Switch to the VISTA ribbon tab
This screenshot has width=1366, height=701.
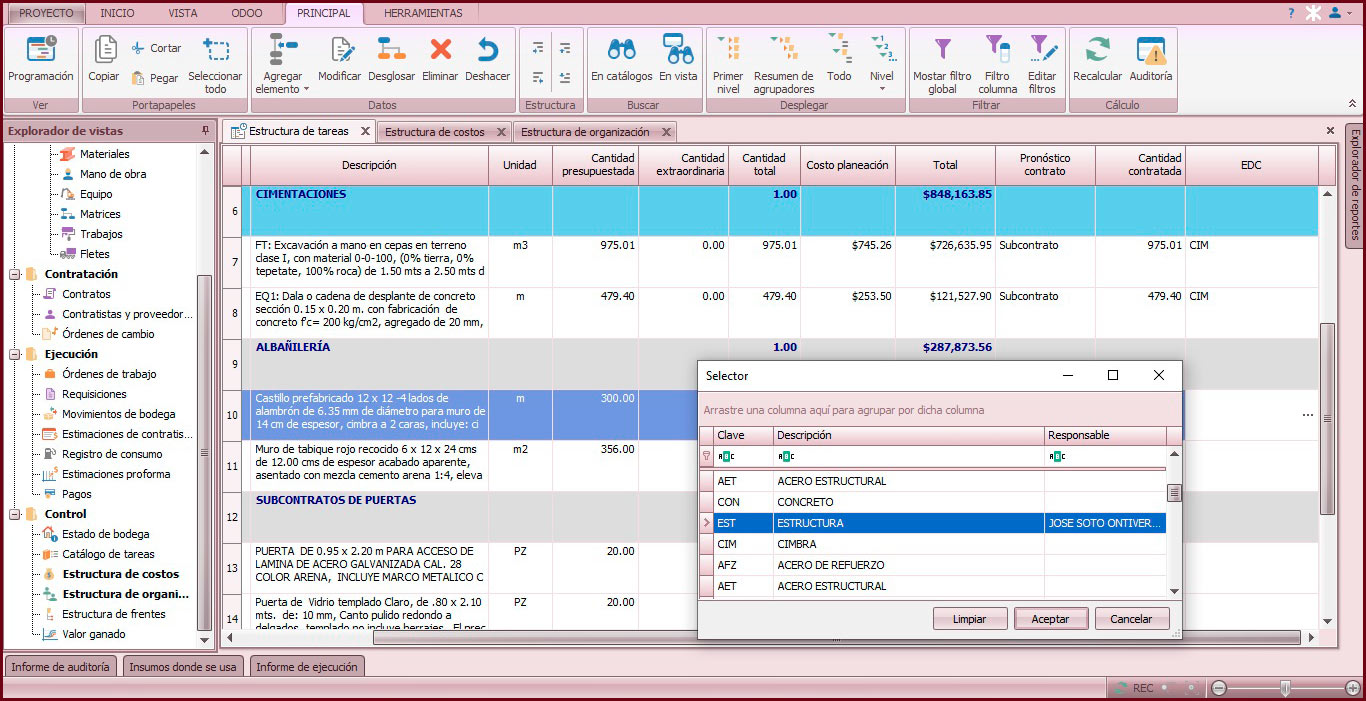pos(183,13)
